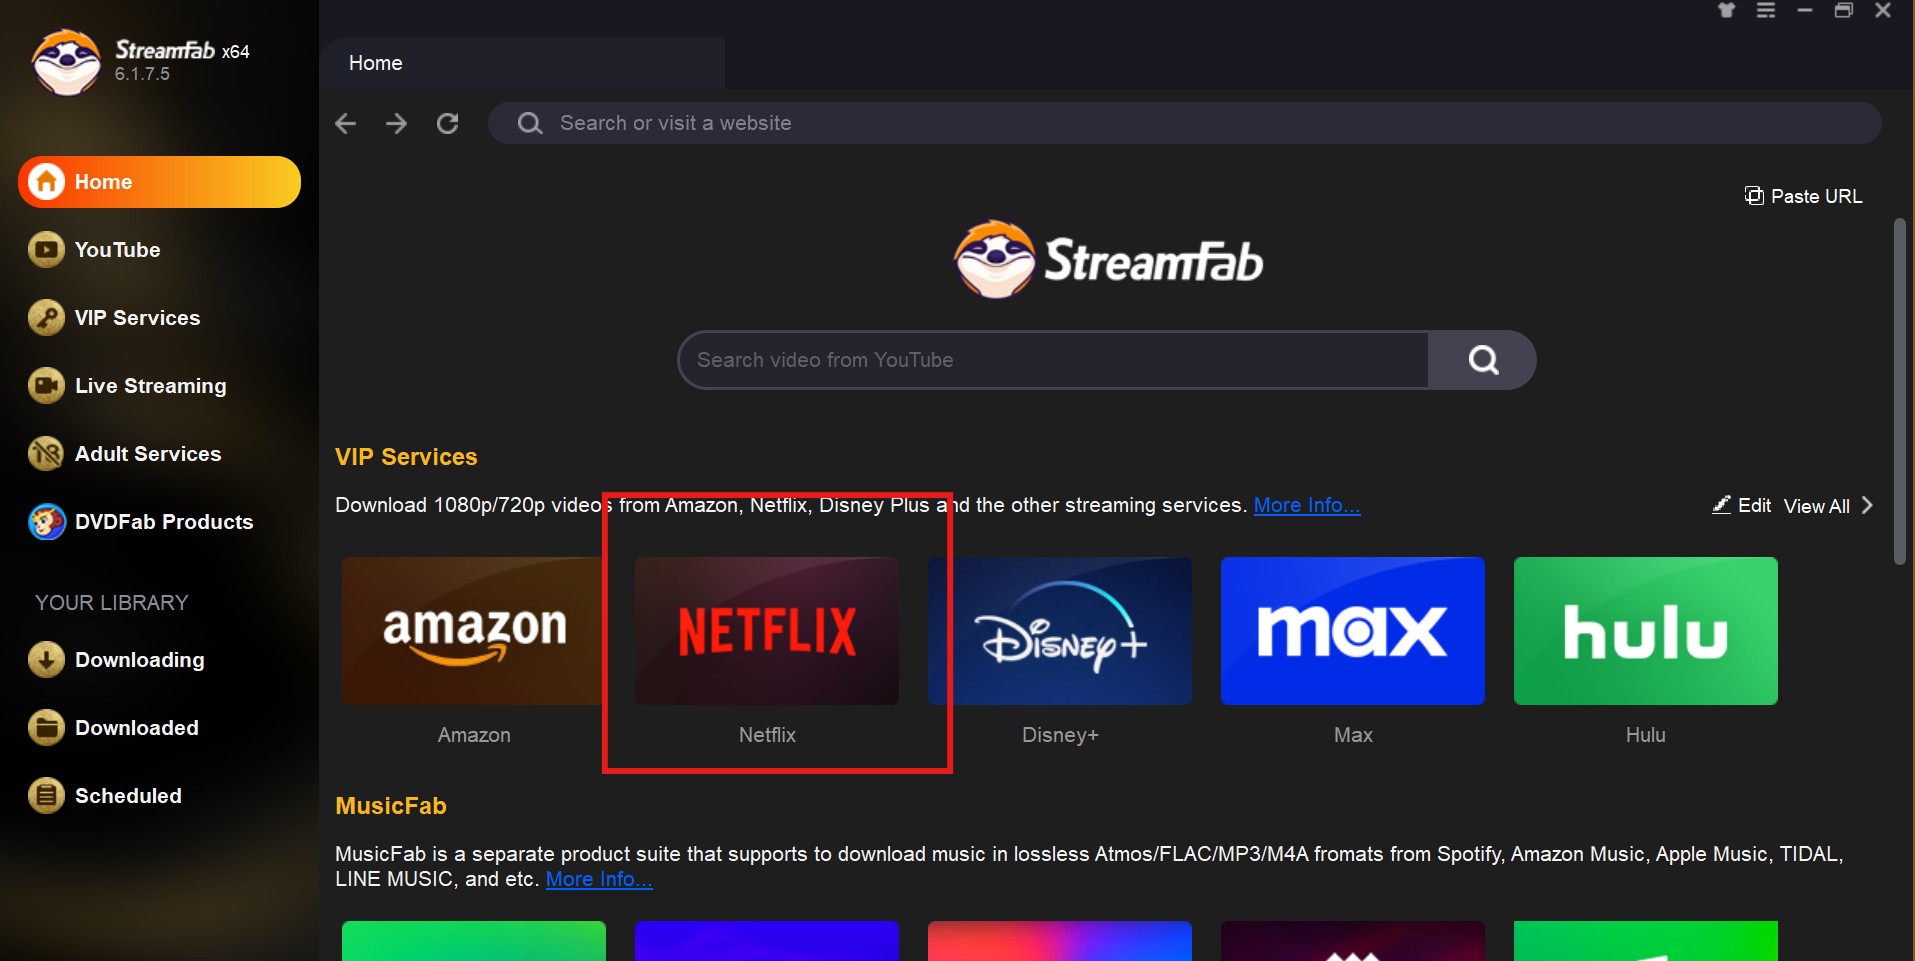
Task: Expand VIP Services with the chevron arrow
Action: pyautogui.click(x=1867, y=505)
